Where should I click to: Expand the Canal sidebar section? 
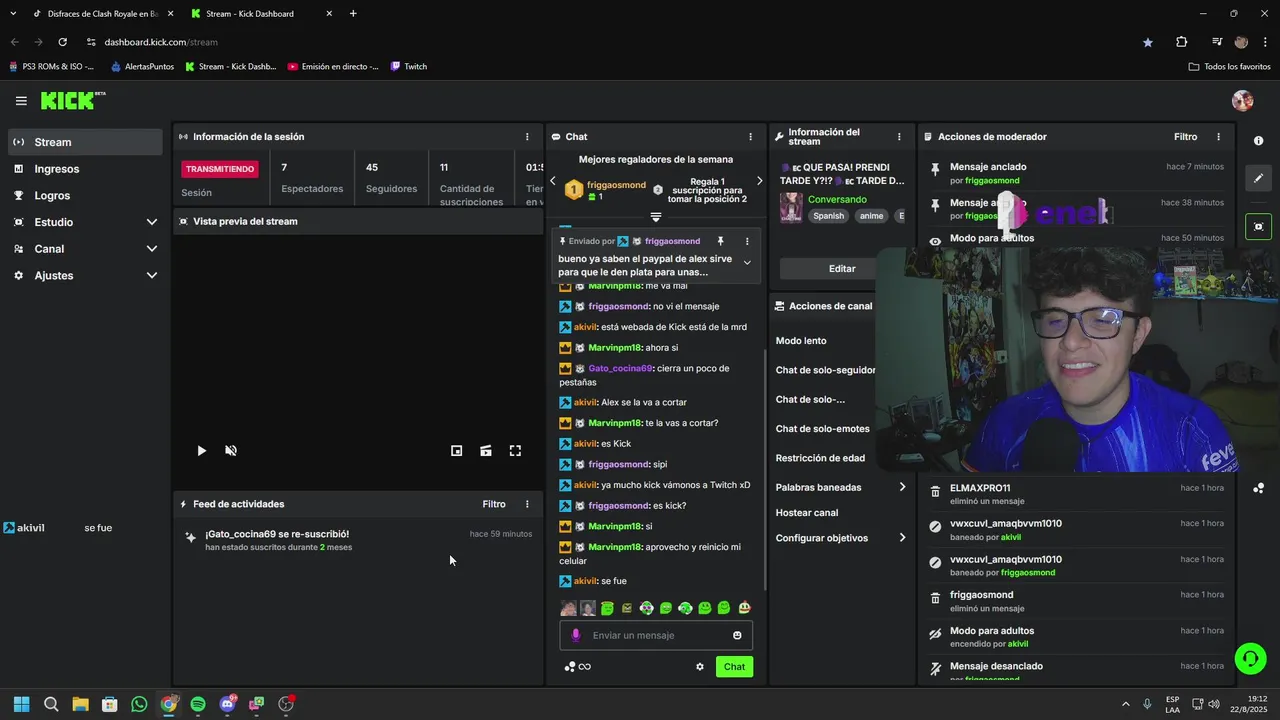click(85, 249)
